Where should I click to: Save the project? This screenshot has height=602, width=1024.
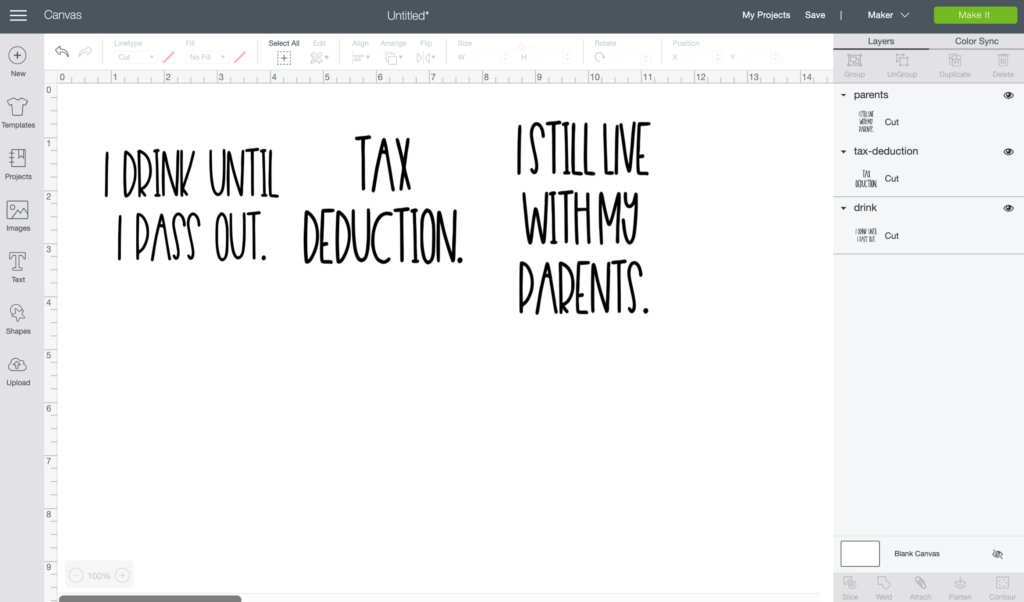click(x=815, y=15)
